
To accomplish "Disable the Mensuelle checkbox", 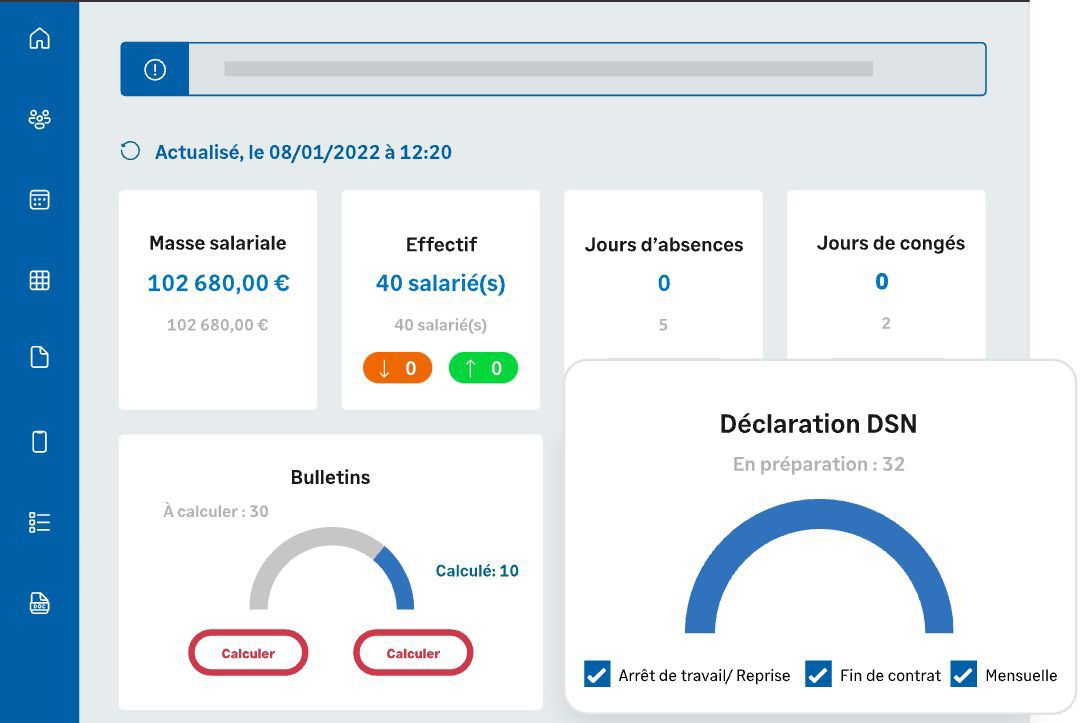I will coord(963,675).
